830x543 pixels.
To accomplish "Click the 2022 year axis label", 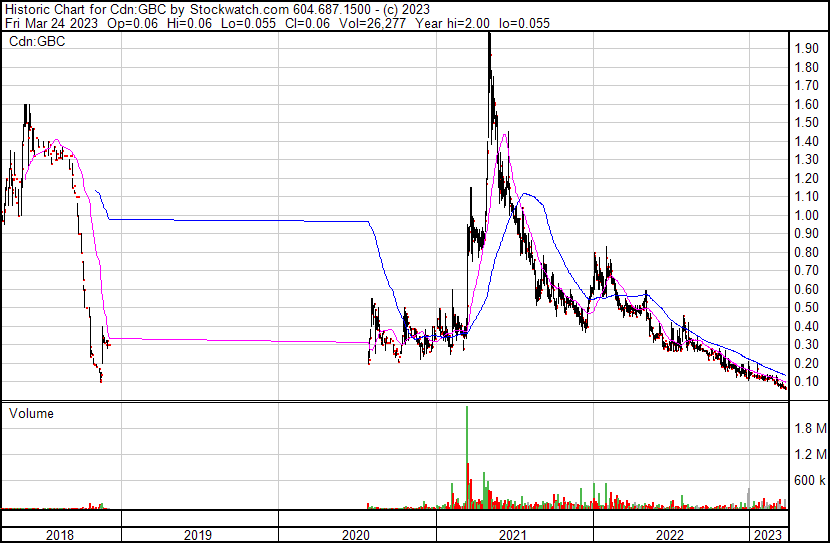I will [671, 535].
